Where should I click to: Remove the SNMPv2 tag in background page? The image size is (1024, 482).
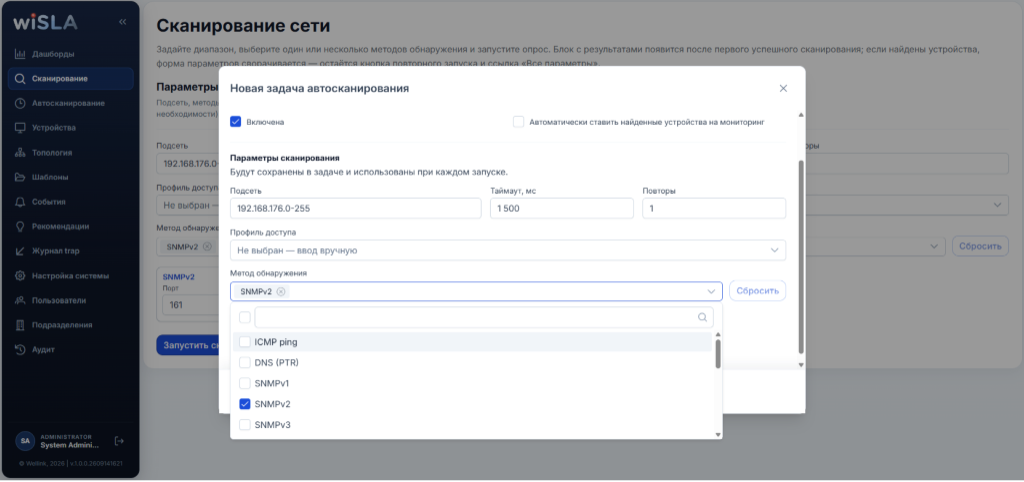[207, 246]
